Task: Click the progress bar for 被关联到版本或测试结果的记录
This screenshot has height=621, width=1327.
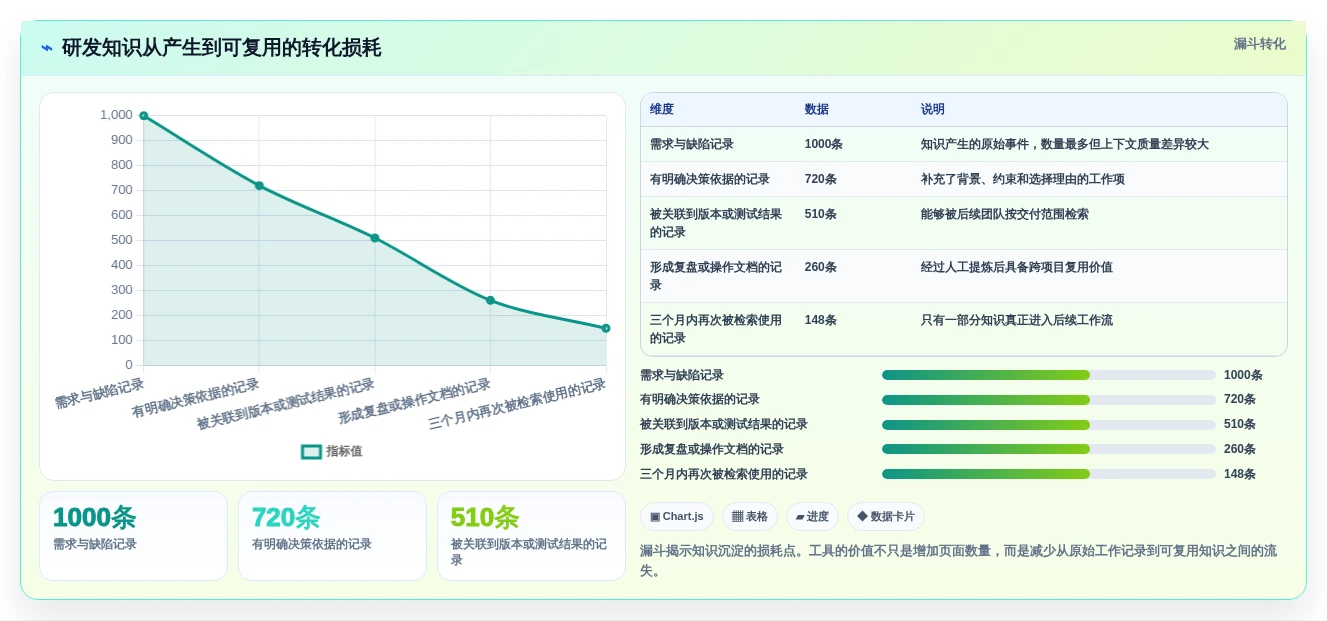Action: click(x=1049, y=425)
